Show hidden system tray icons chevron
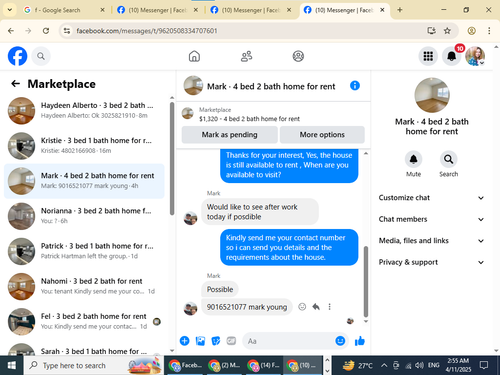 (384, 365)
